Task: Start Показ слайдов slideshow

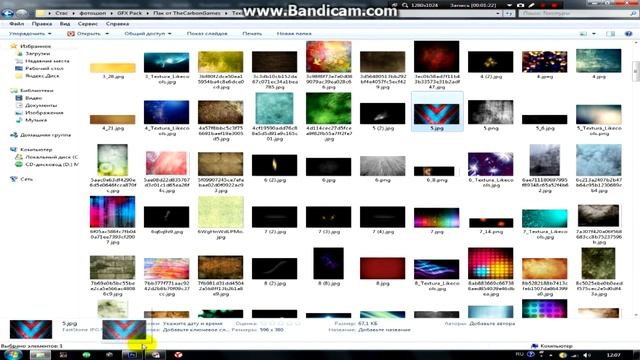Action: 207,33
